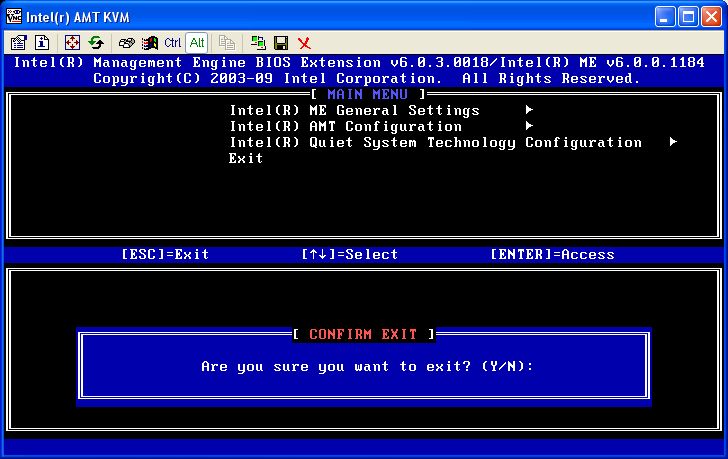Toggle the Ctrl key button
Viewport: 728px width, 459px height.
pyautogui.click(x=173, y=43)
